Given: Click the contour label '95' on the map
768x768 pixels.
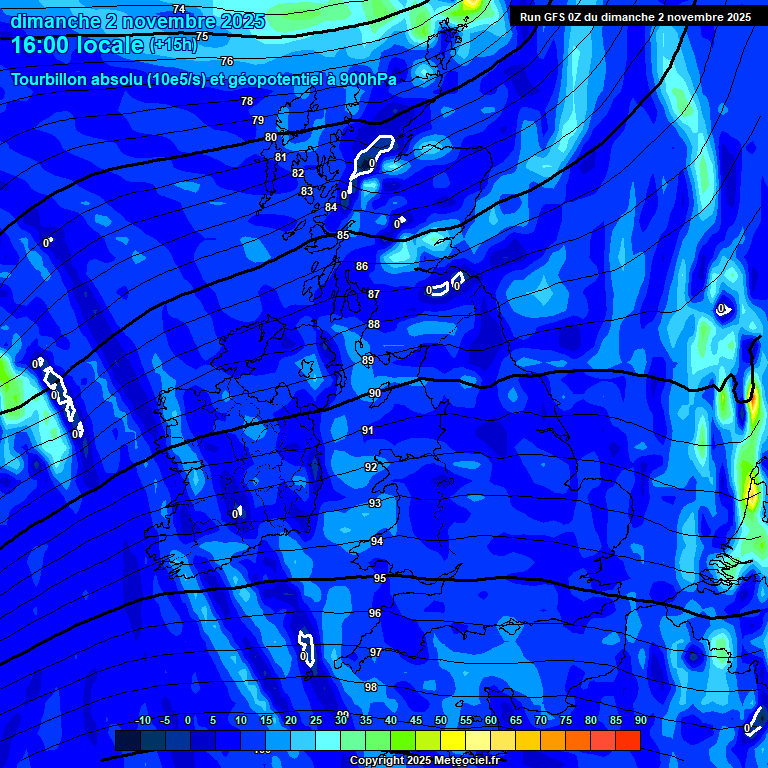Looking at the screenshot, I should coord(380,579).
